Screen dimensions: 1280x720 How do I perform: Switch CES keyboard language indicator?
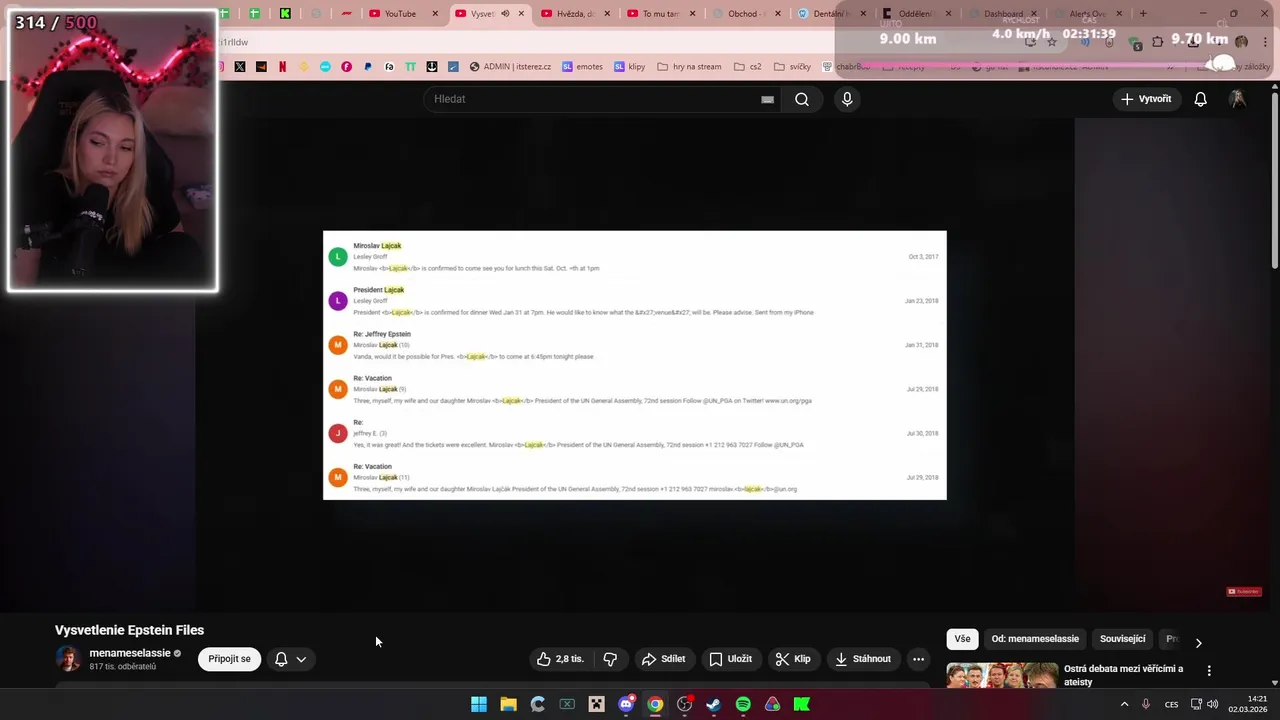[x=1171, y=704]
